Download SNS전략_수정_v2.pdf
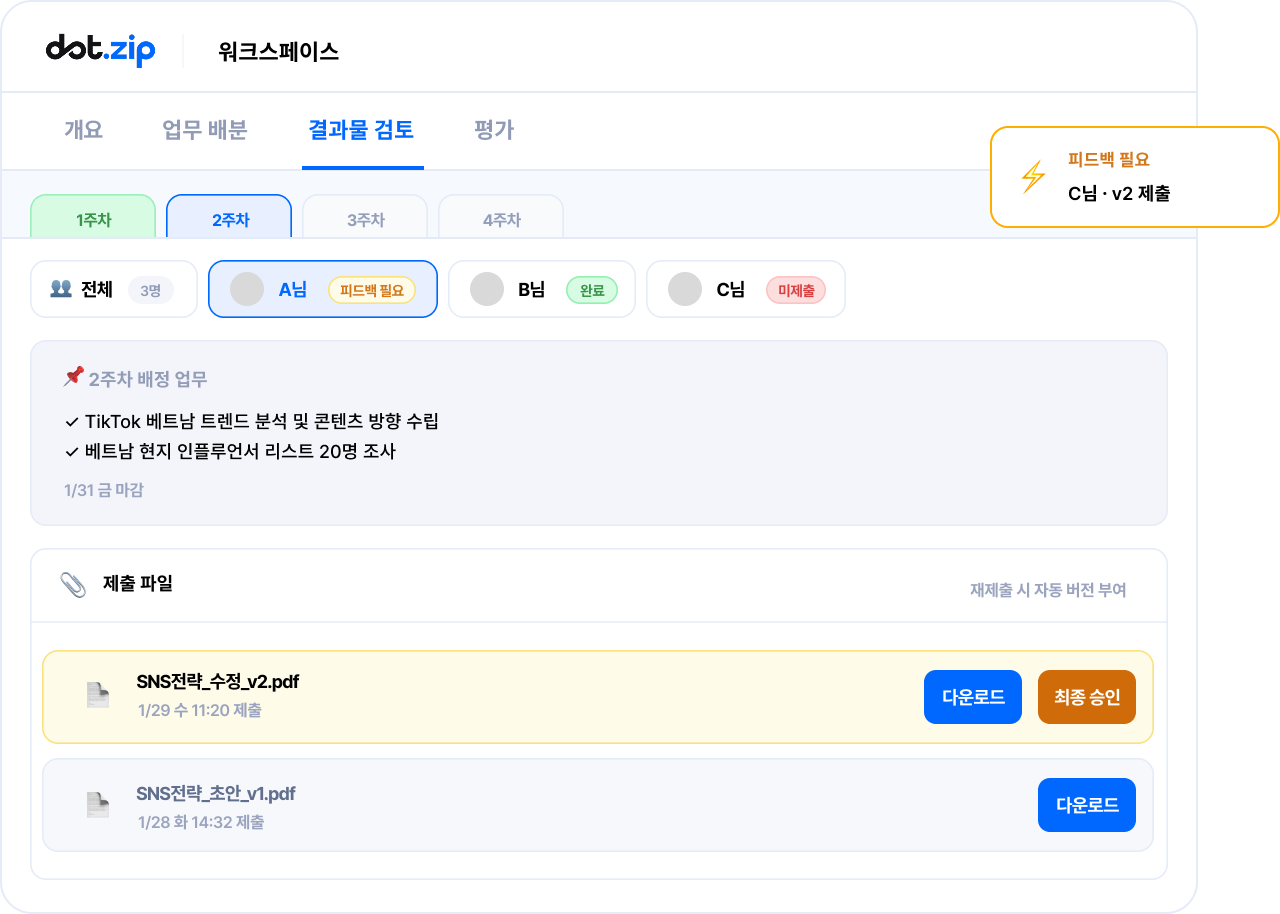1280x914 pixels. [x=973, y=696]
